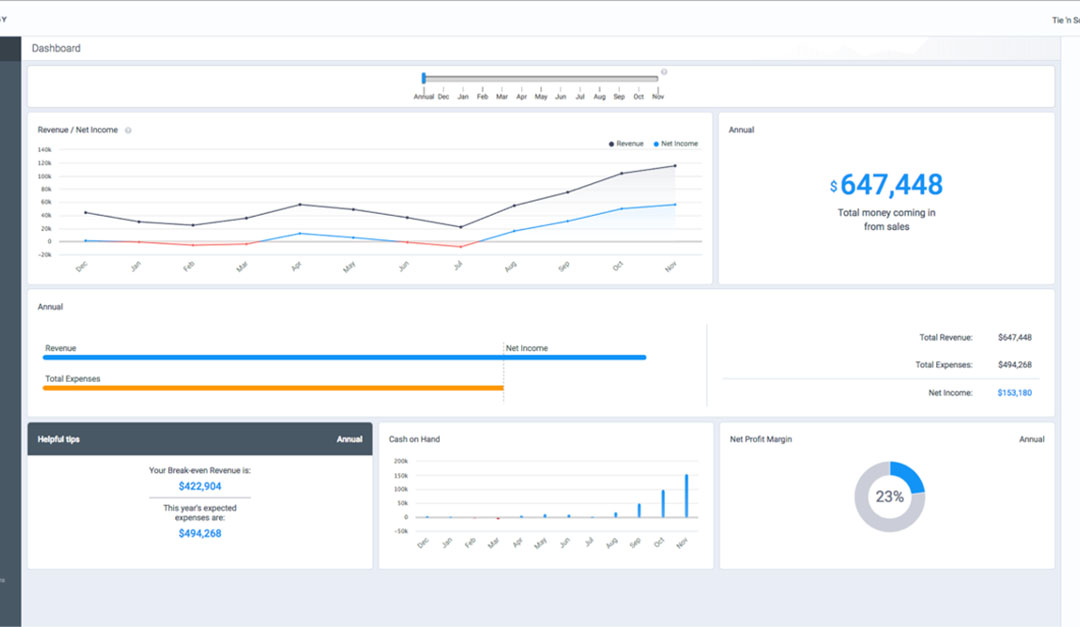Click the help icon beside the period slider
The image size is (1080, 627).
click(x=664, y=72)
